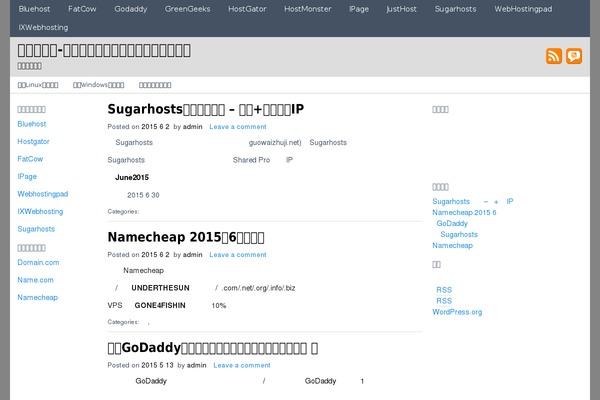Open Webhostingpad link in left sidebar
Image resolution: width=600 pixels, height=400 pixels.
pyautogui.click(x=43, y=194)
